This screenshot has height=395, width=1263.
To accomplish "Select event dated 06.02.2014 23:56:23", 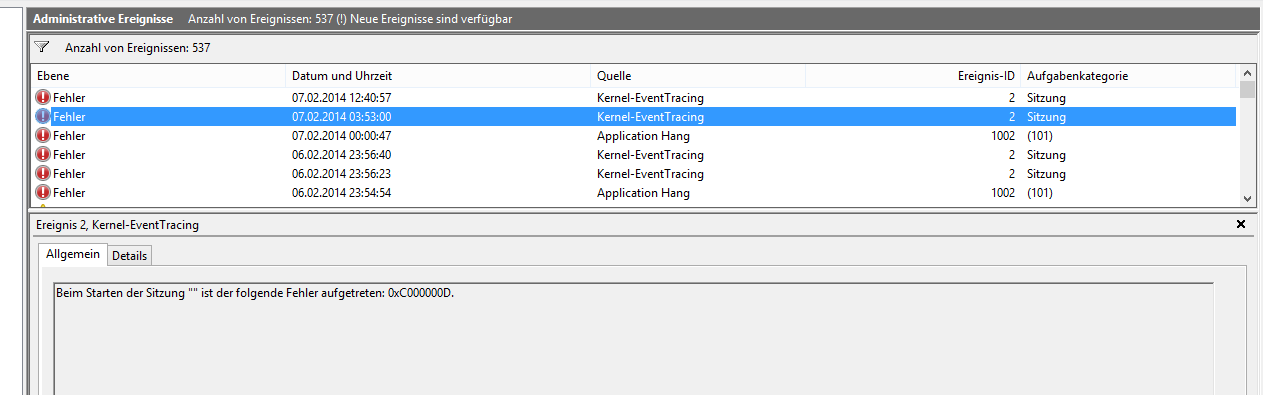I will pyautogui.click(x=634, y=173).
